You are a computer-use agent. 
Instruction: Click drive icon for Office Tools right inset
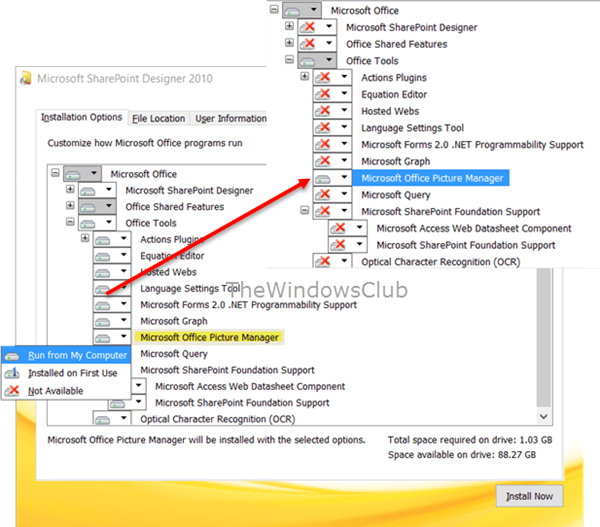[x=308, y=61]
